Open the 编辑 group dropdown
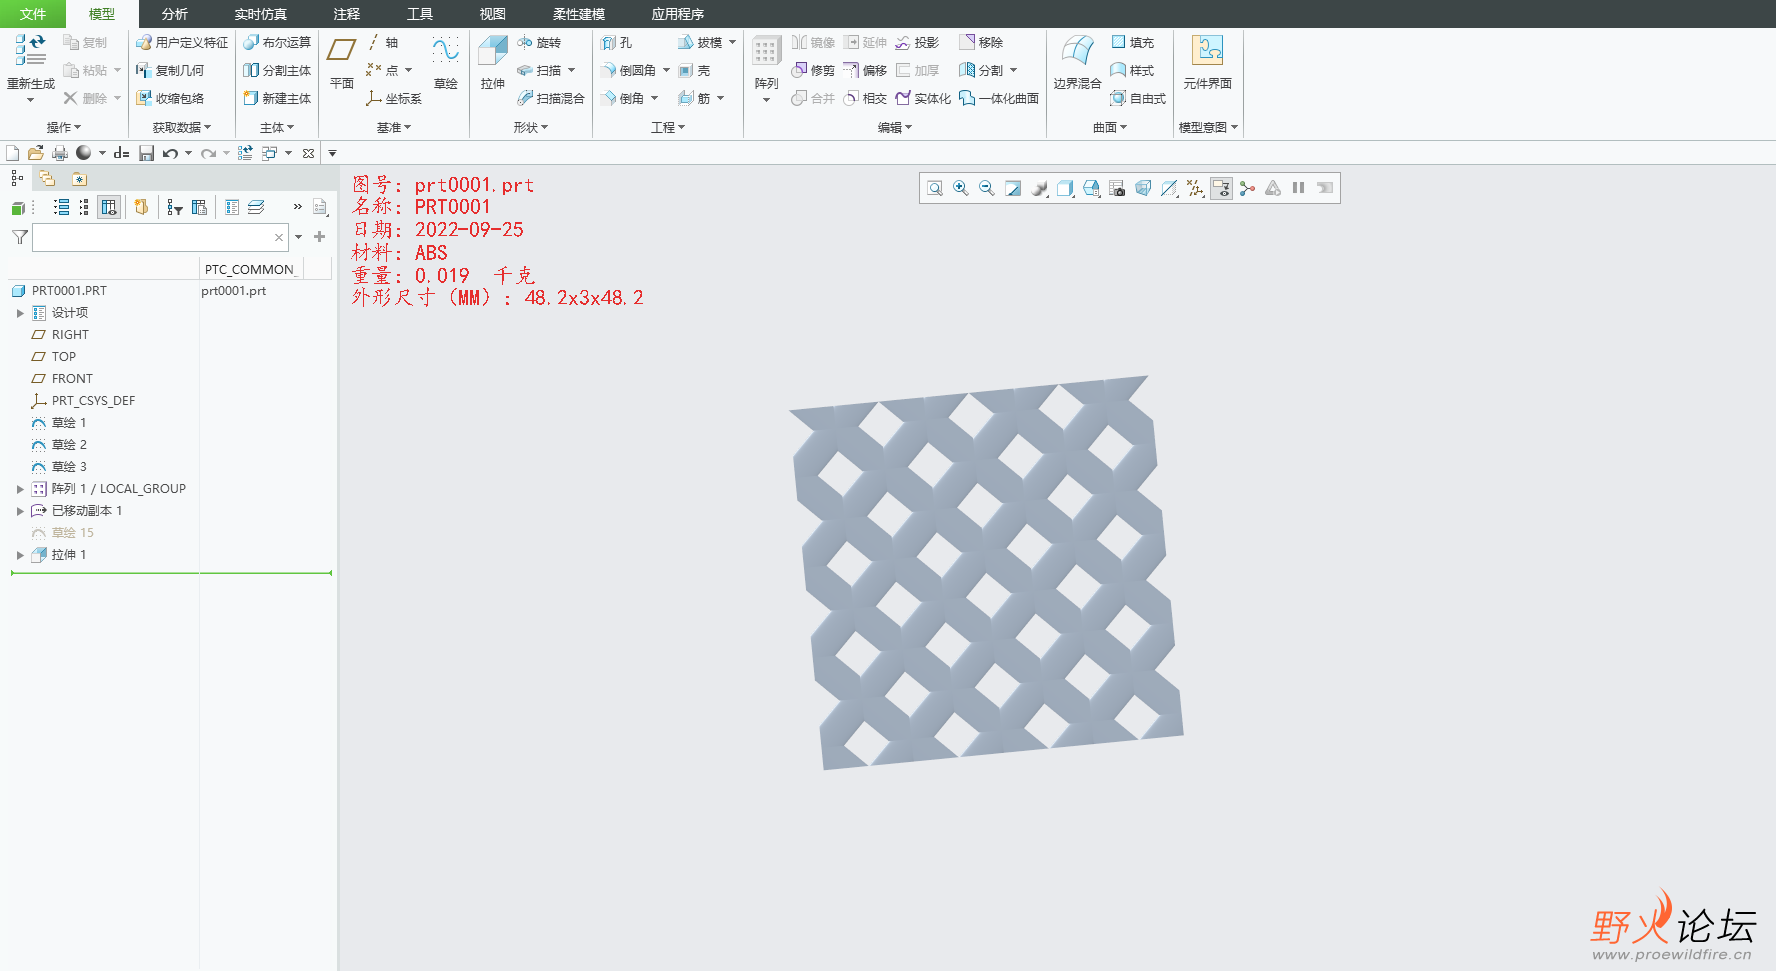This screenshot has width=1776, height=971. pyautogui.click(x=895, y=127)
